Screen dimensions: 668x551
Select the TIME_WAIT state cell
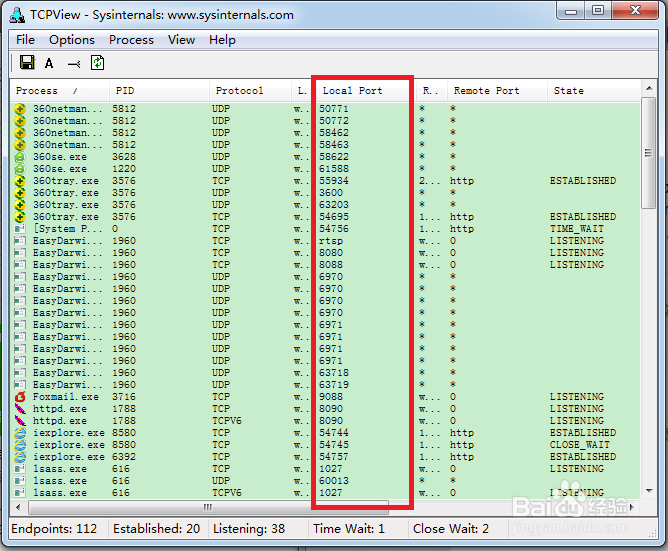(577, 229)
